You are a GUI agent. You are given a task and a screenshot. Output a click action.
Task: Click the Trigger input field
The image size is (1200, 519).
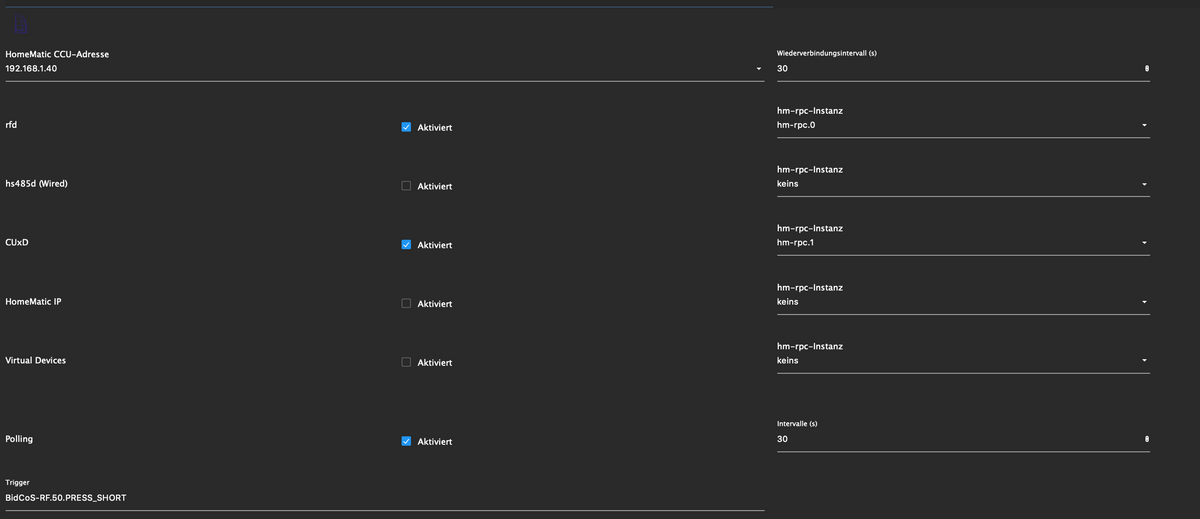coord(380,497)
